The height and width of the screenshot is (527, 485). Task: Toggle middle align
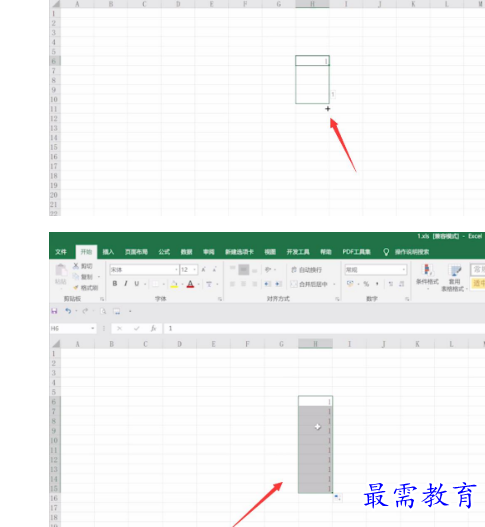(x=244, y=270)
